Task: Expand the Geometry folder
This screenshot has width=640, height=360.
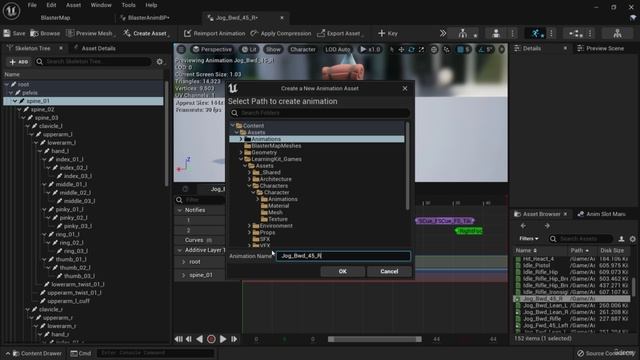Action: pos(241,153)
